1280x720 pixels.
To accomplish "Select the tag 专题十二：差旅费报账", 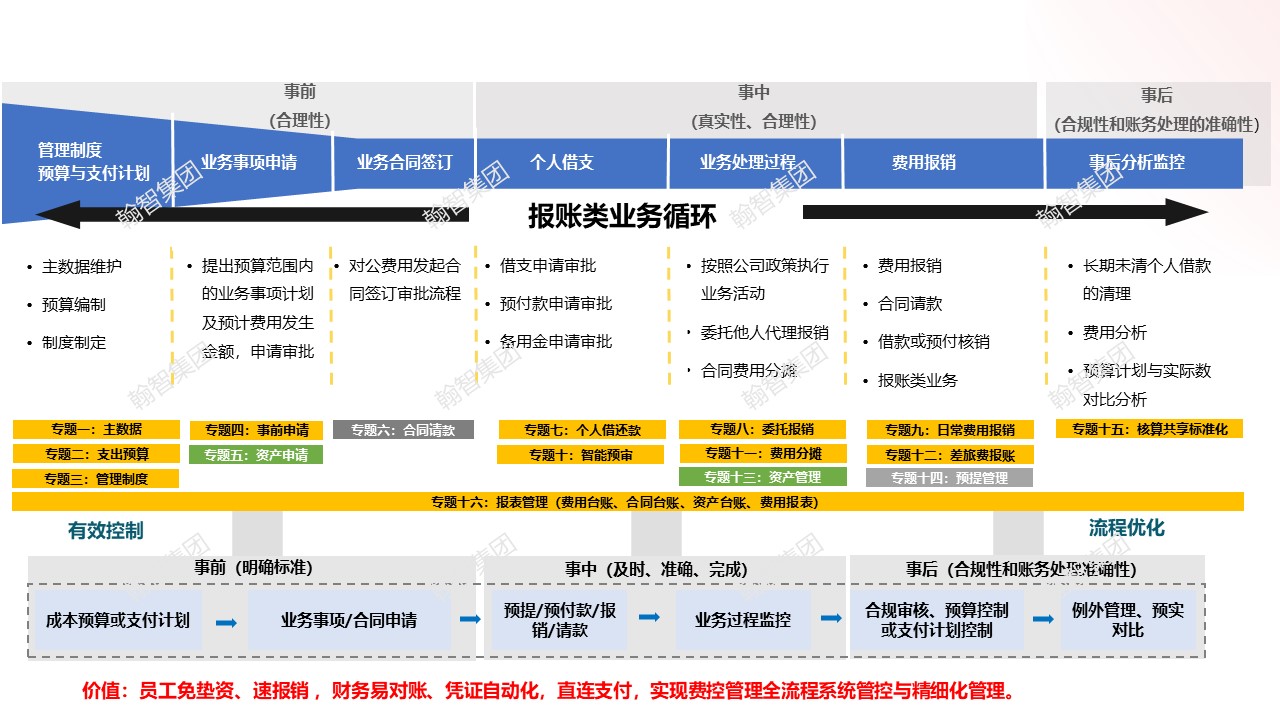I will 949,455.
